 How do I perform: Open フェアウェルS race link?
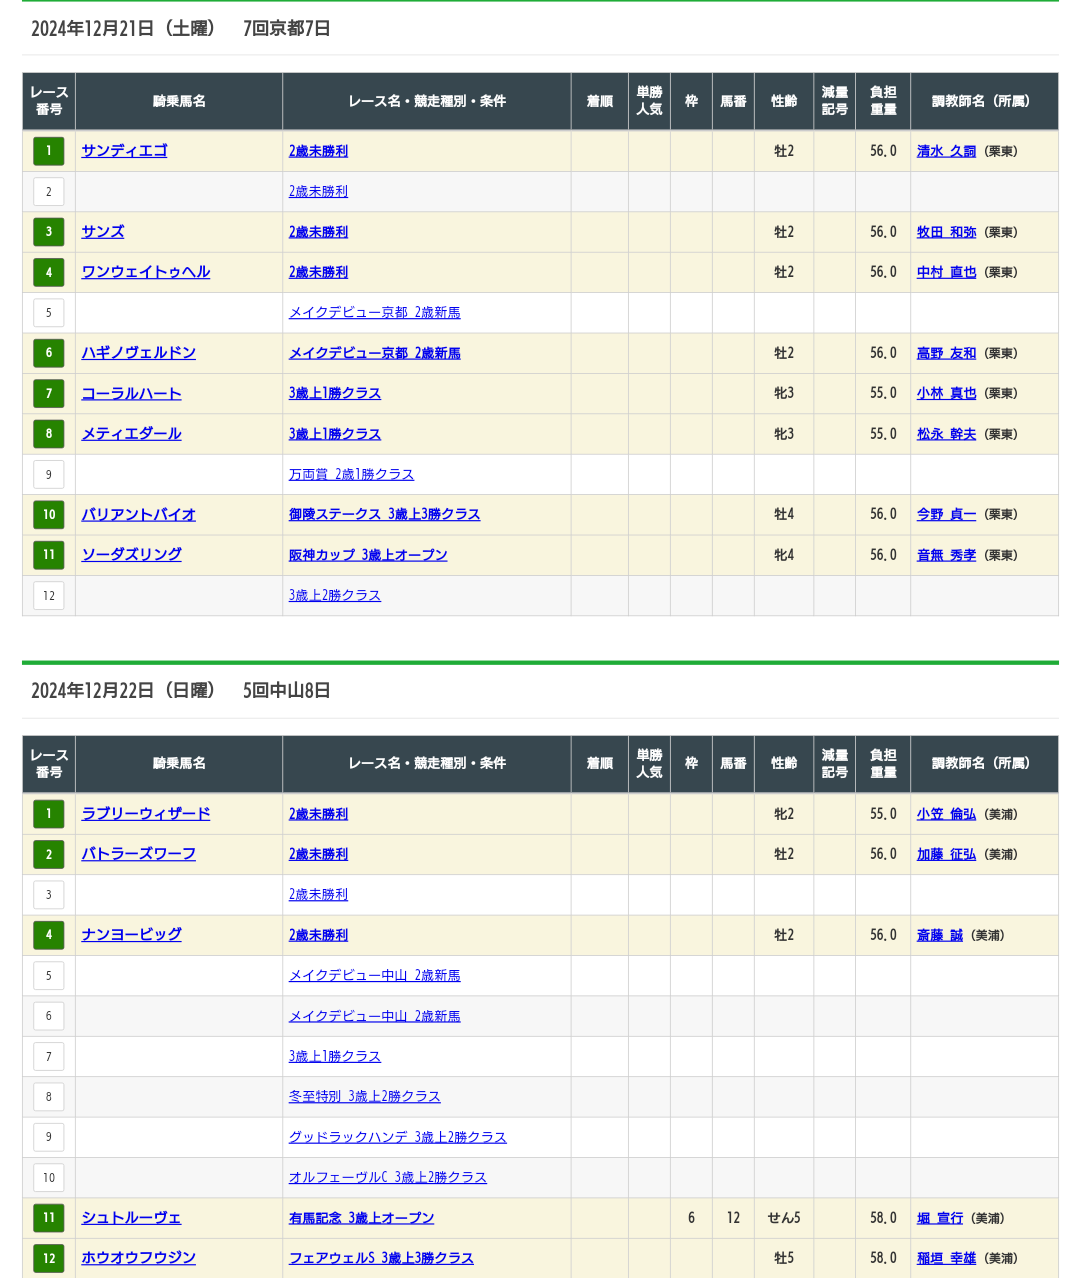382,1258
